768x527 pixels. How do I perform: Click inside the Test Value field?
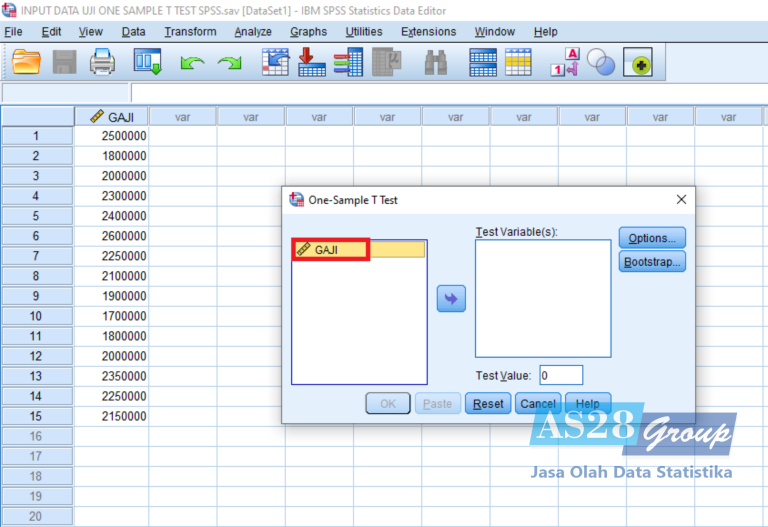click(x=560, y=375)
